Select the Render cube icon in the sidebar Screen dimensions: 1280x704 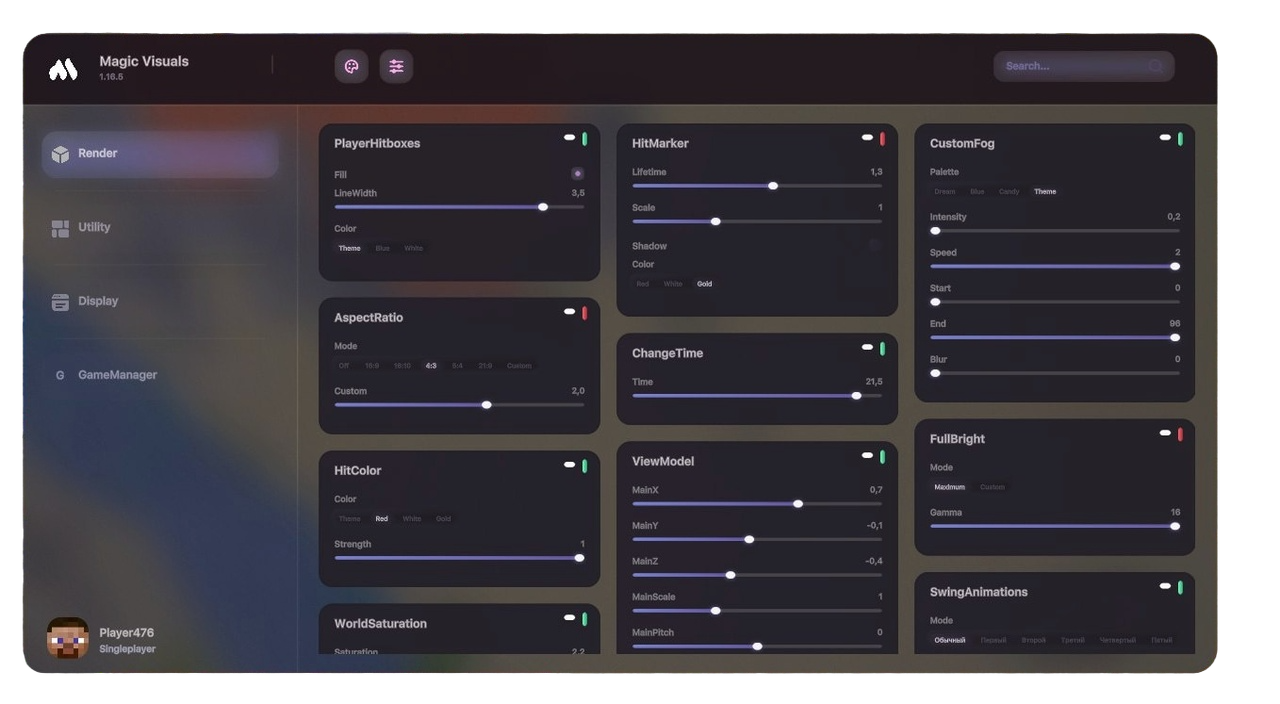[62, 153]
